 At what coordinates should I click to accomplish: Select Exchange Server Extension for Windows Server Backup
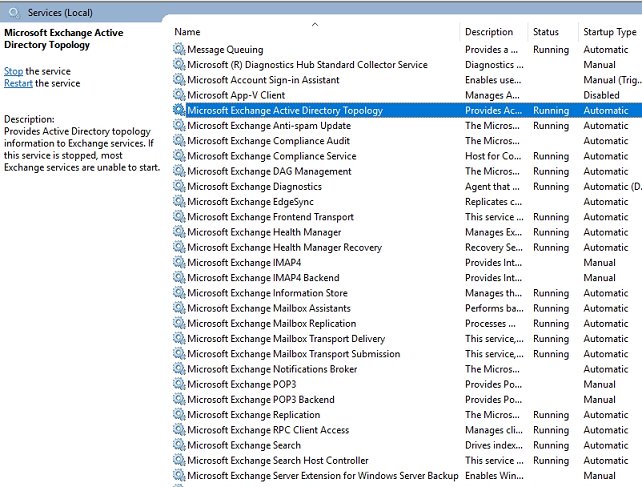point(323,476)
